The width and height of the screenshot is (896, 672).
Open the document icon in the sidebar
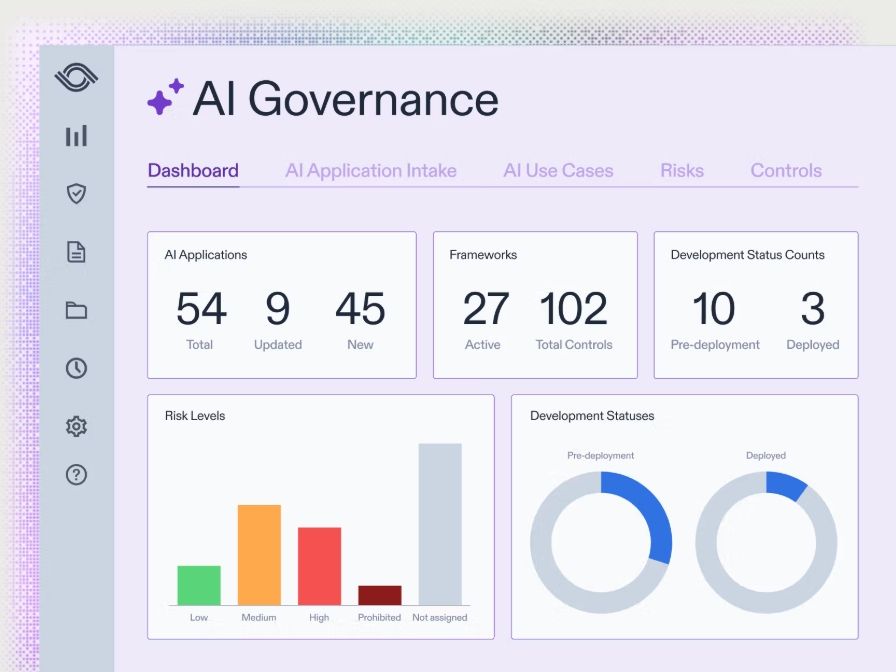point(76,252)
